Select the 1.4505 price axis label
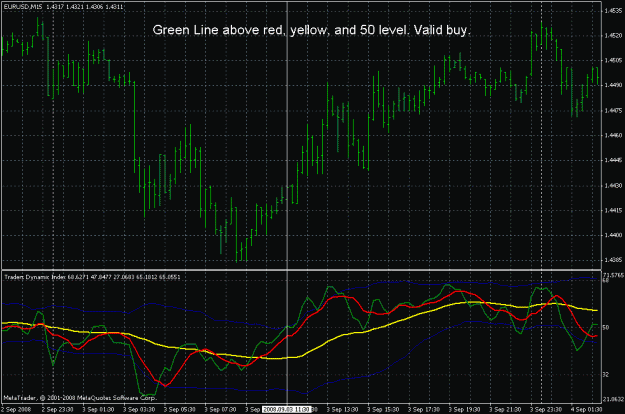The image size is (625, 414). [613, 61]
